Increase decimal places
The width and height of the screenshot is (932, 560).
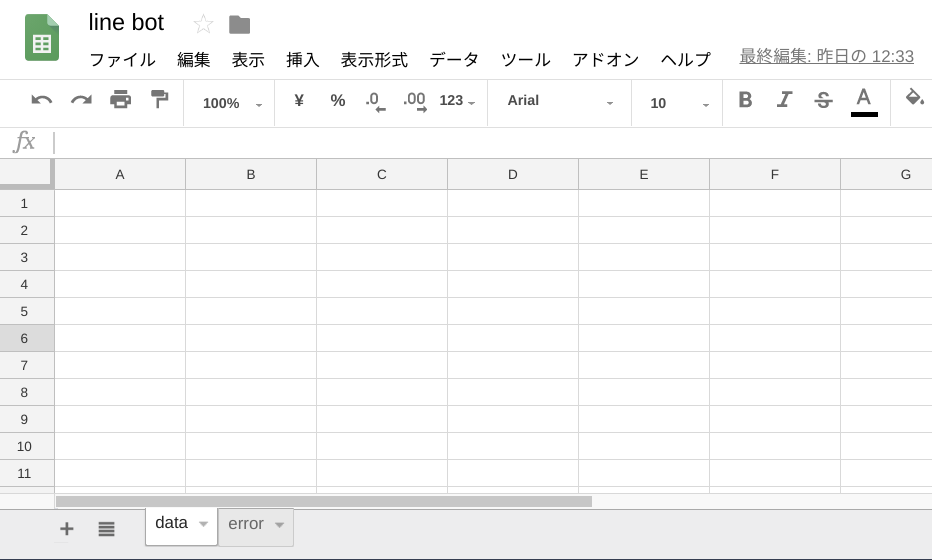coord(414,101)
